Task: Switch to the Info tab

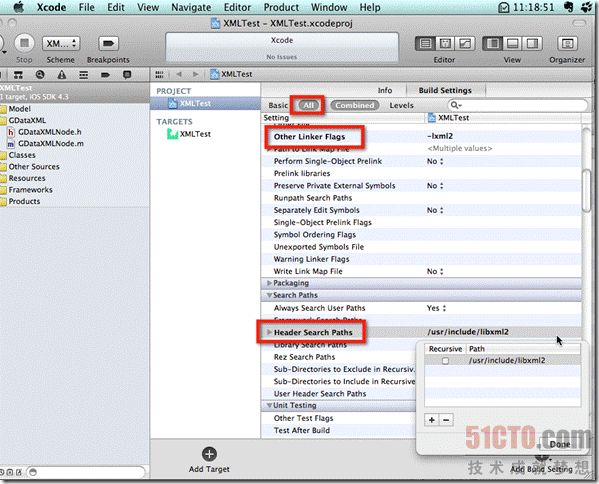Action: [x=385, y=91]
